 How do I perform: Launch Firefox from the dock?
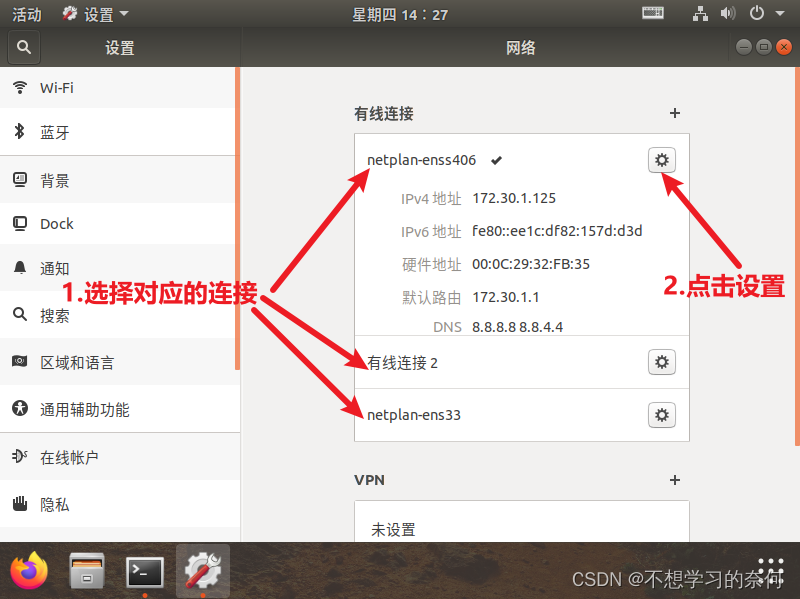(30, 571)
